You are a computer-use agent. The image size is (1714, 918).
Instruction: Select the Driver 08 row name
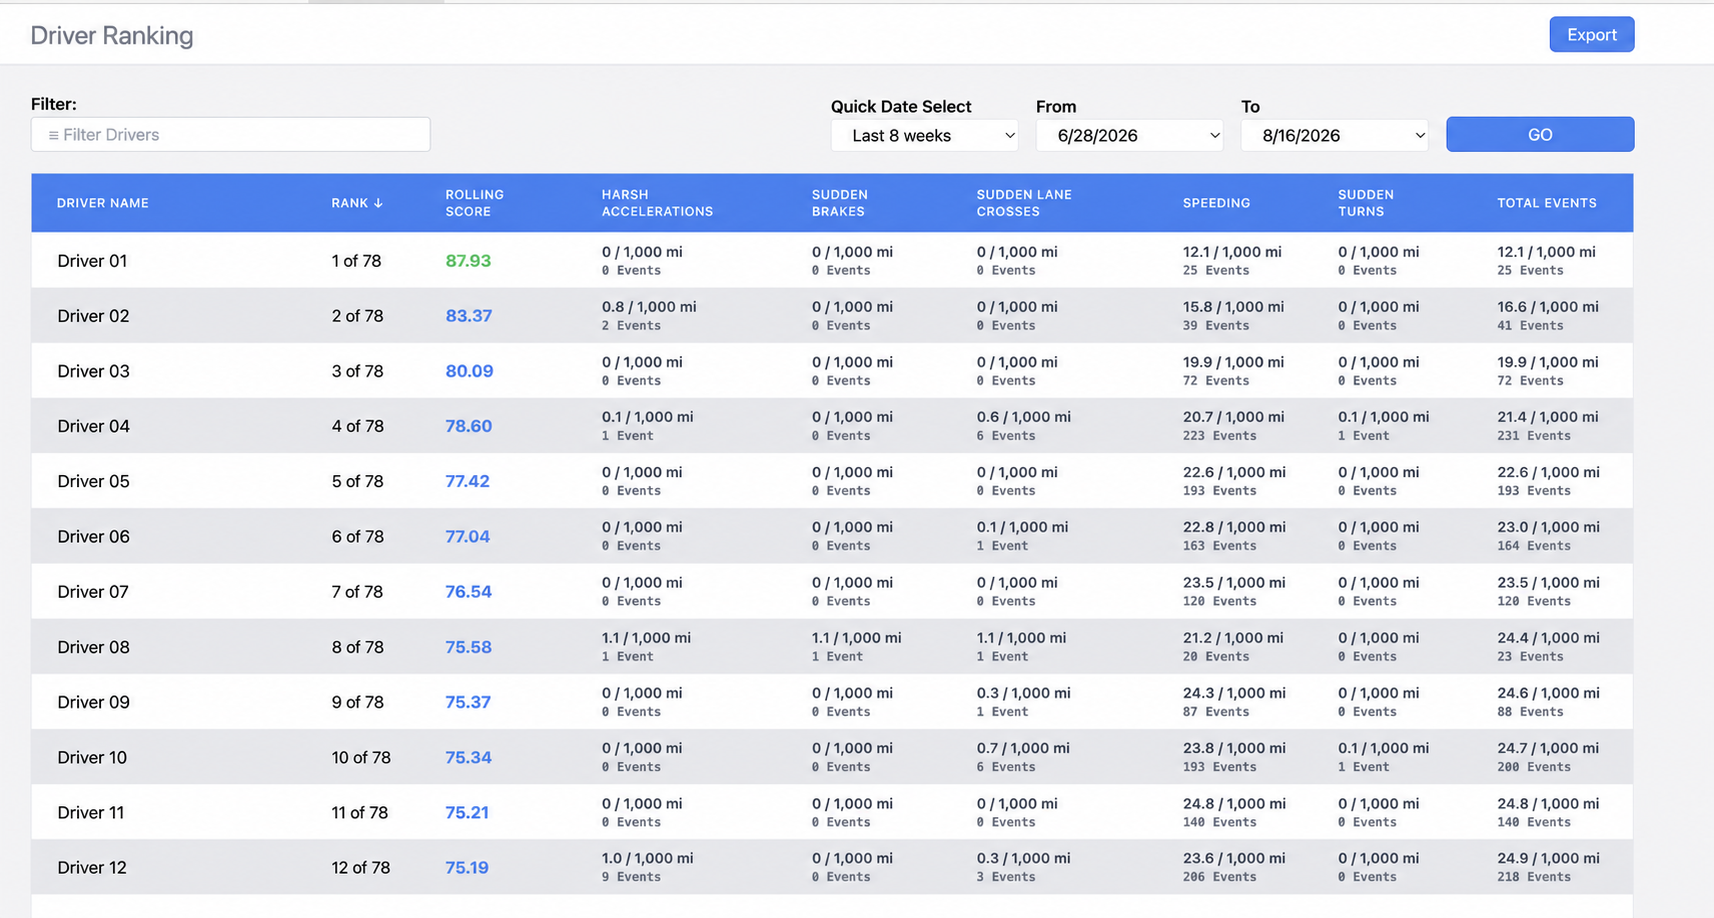(x=93, y=647)
